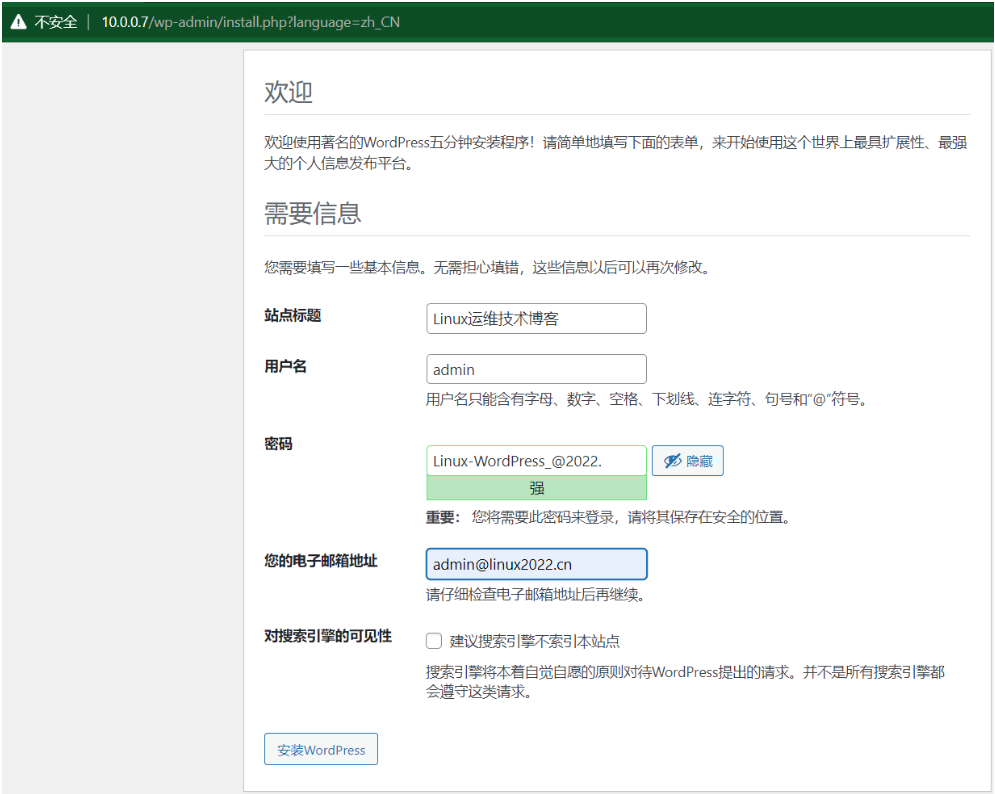Click the green 强 password strength bar

click(536, 488)
